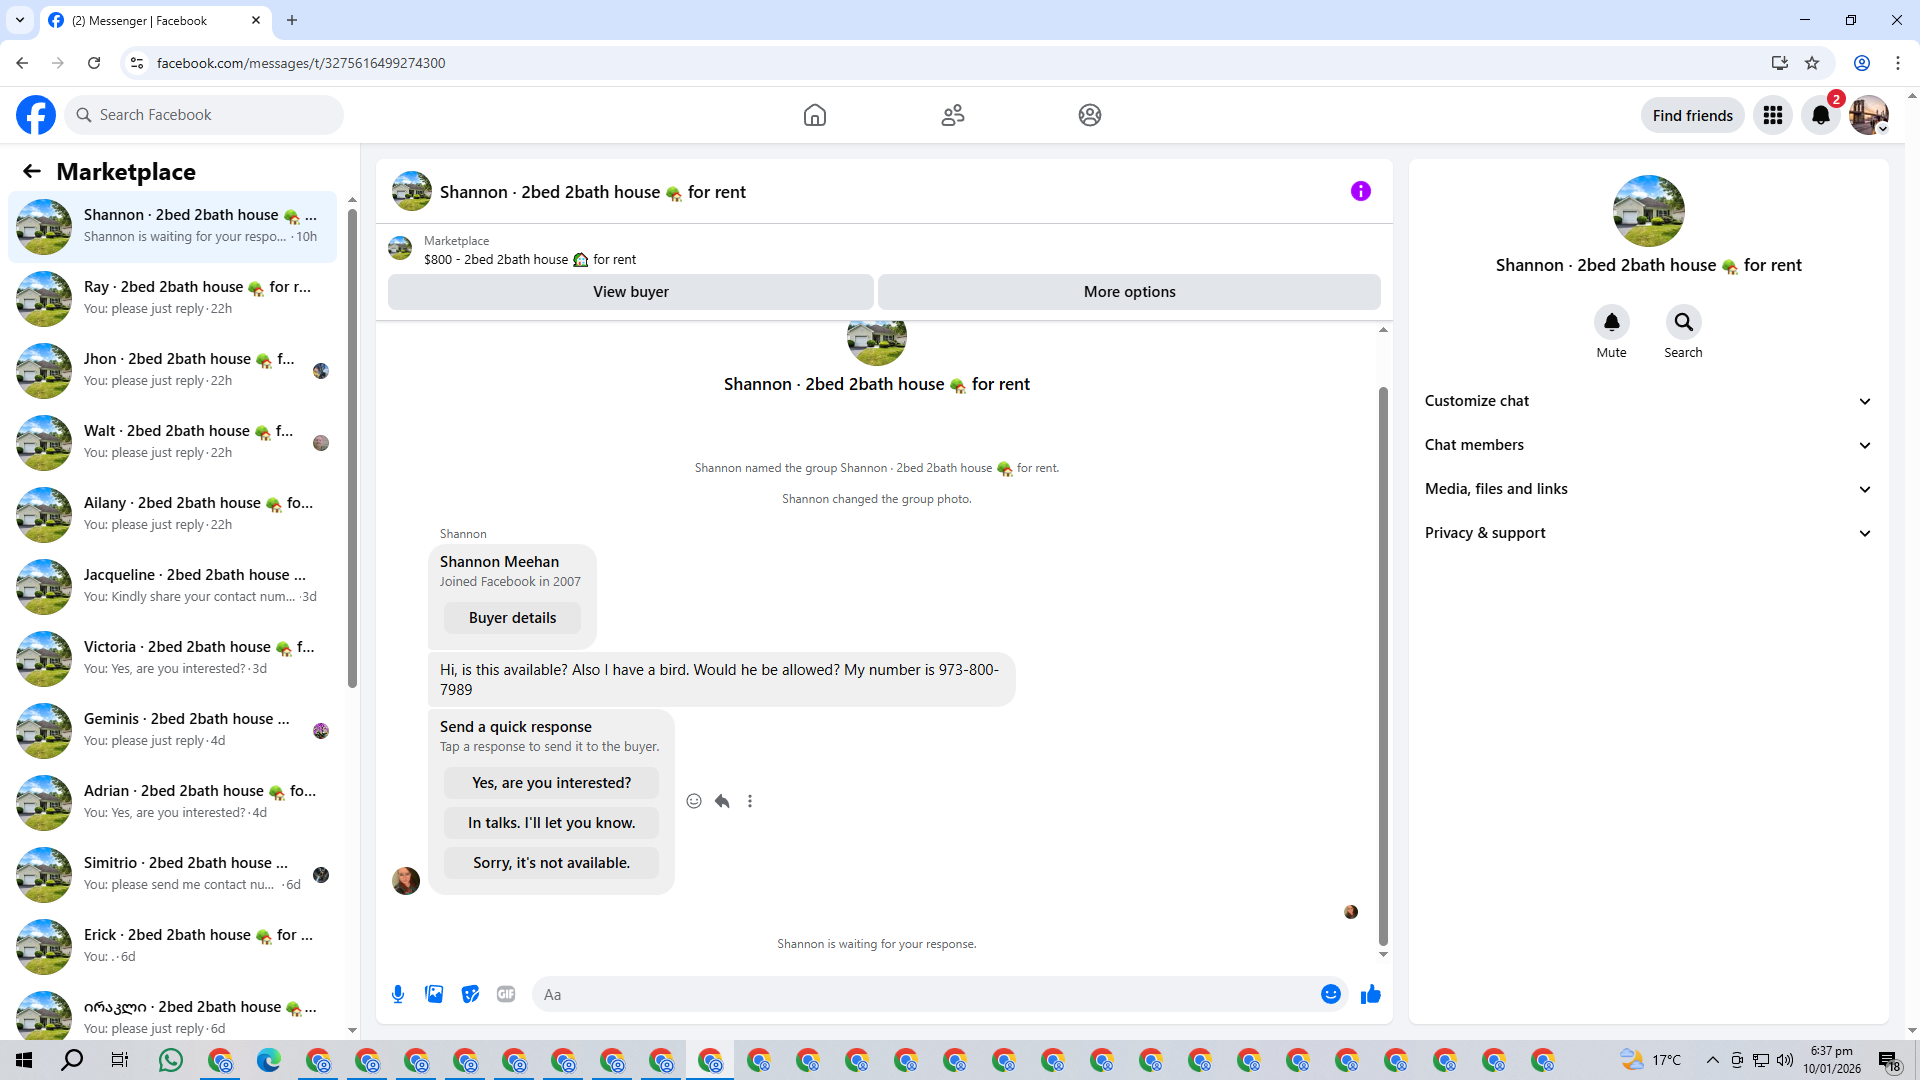Expand the Customize chat section
This screenshot has width=1920, height=1080.
(1648, 401)
